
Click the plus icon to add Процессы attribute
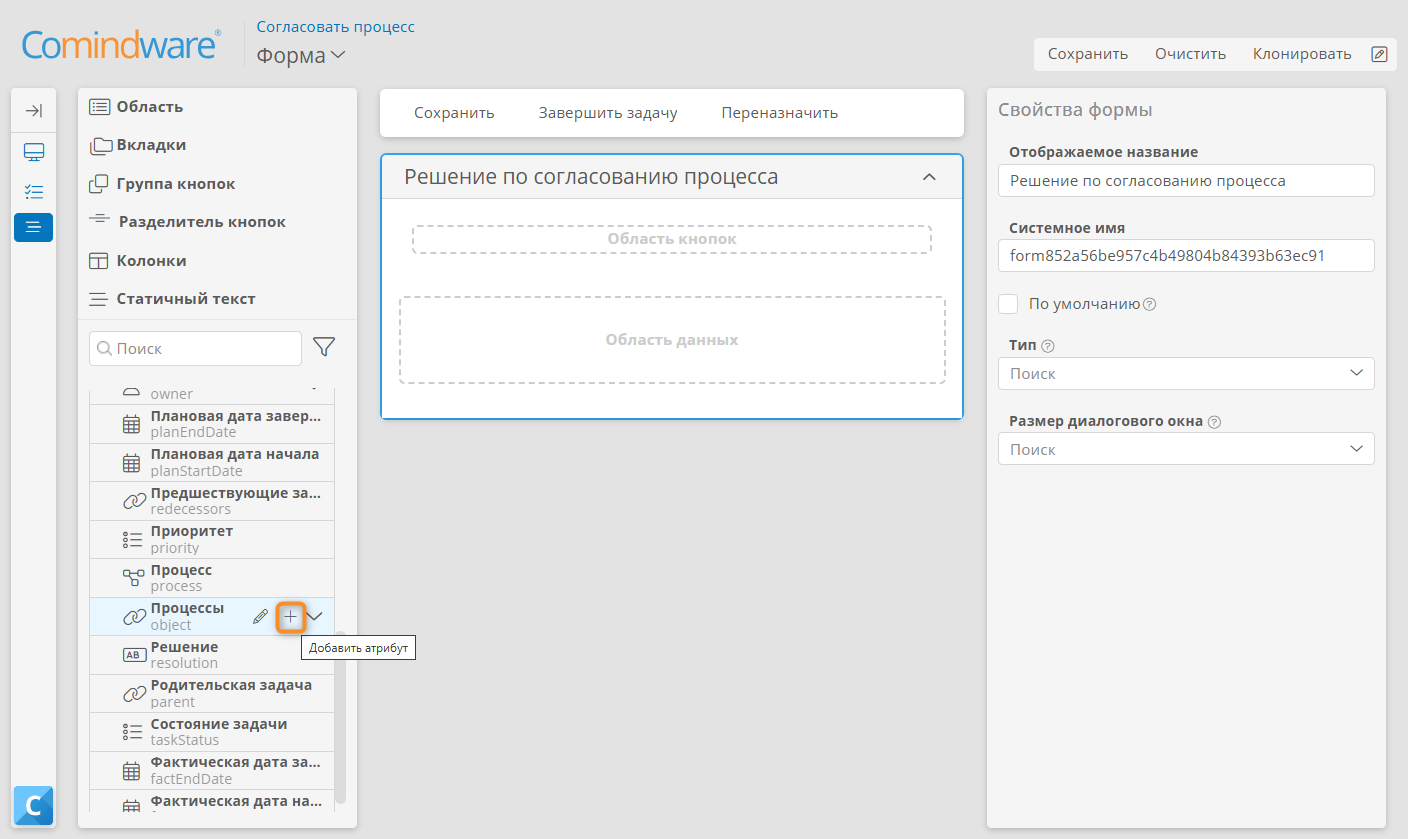290,617
